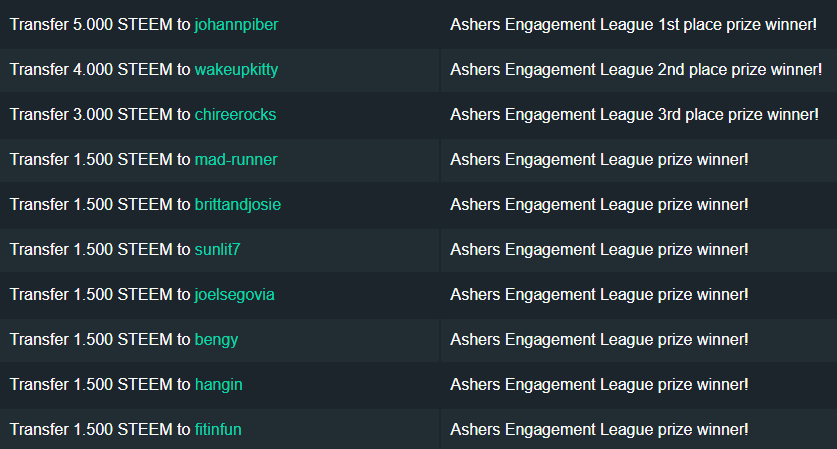Select the 1st place prize winner memo
This screenshot has width=837, height=449.
(x=633, y=25)
